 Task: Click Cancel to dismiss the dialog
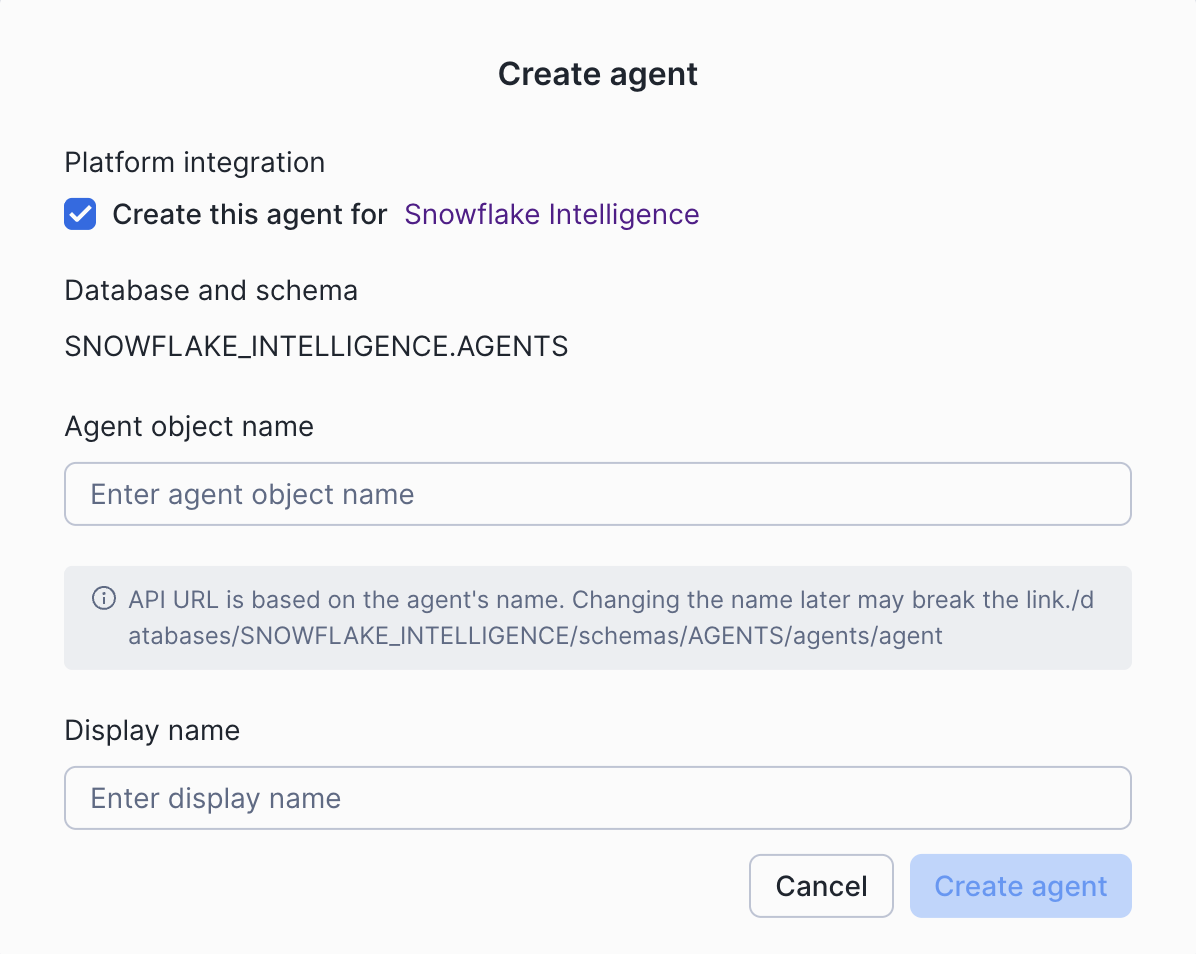[x=821, y=886]
